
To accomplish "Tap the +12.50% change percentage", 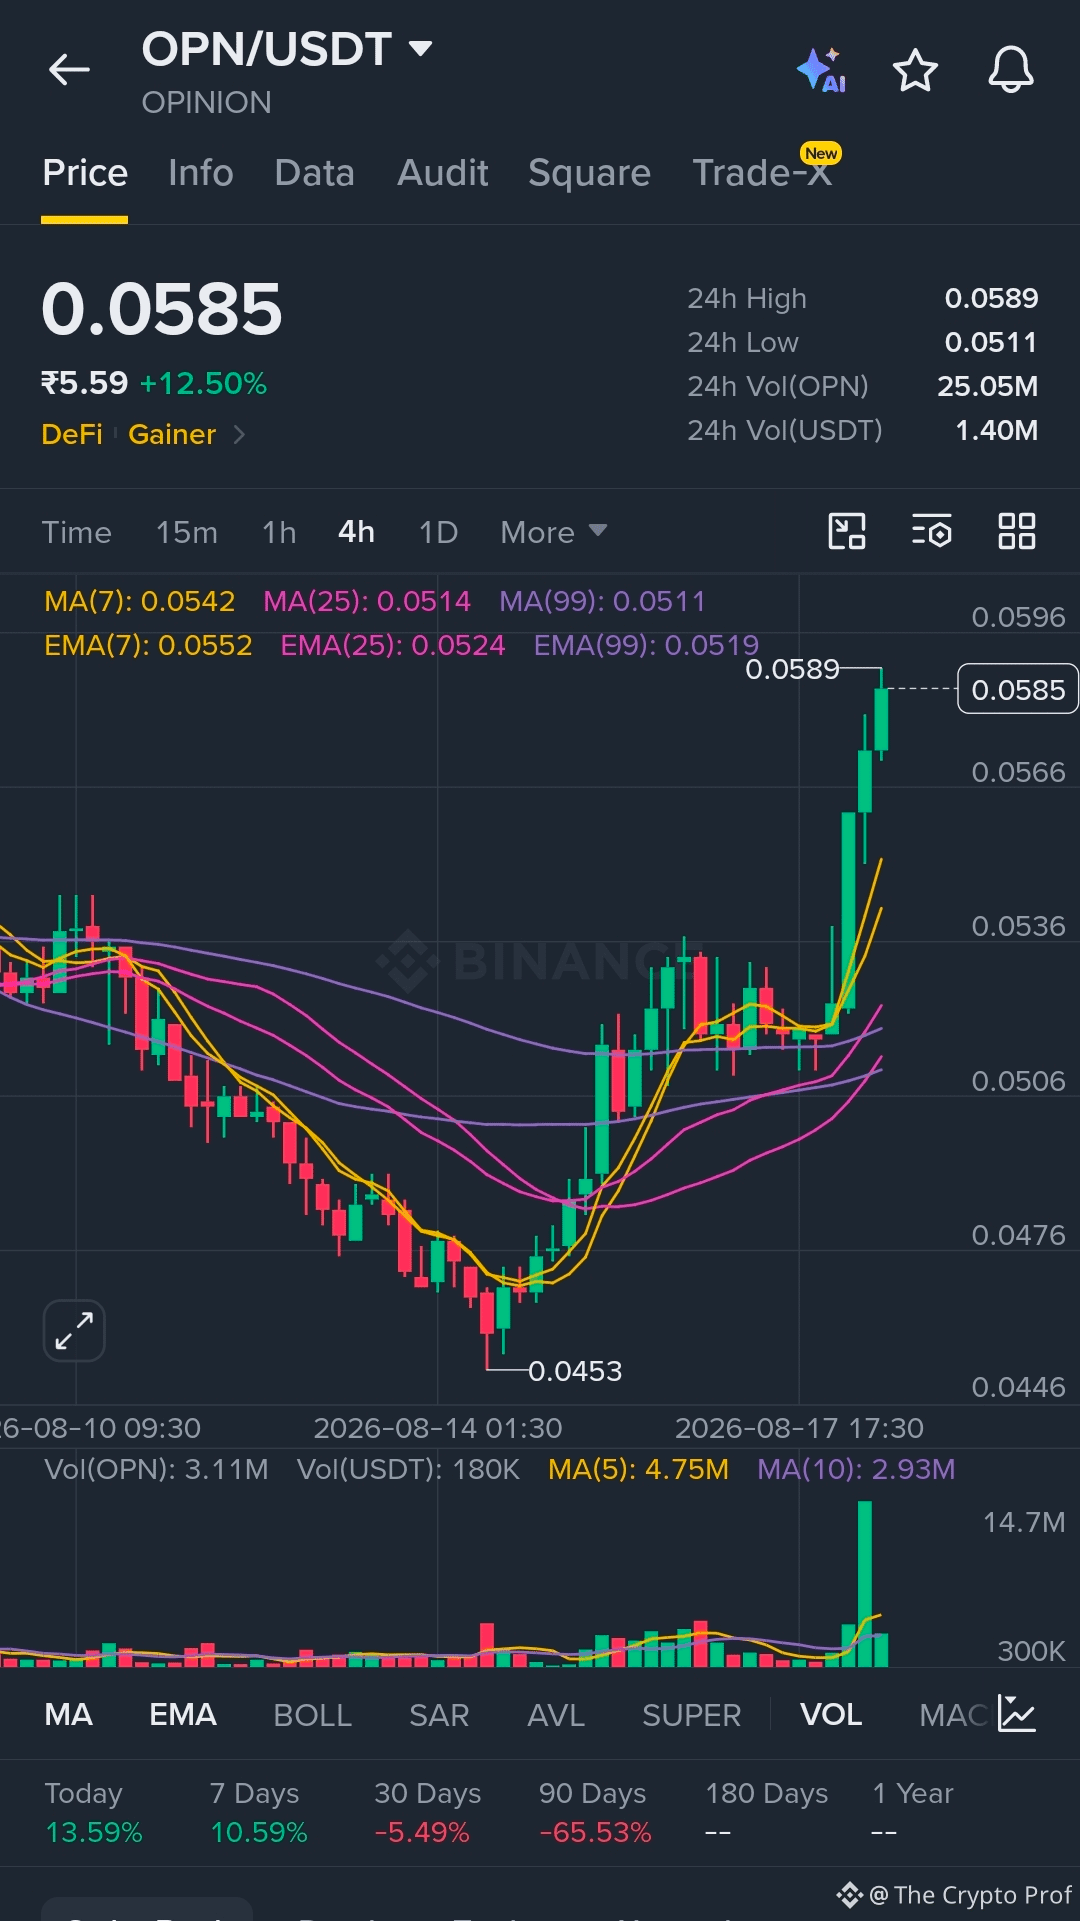I will click(x=203, y=383).
